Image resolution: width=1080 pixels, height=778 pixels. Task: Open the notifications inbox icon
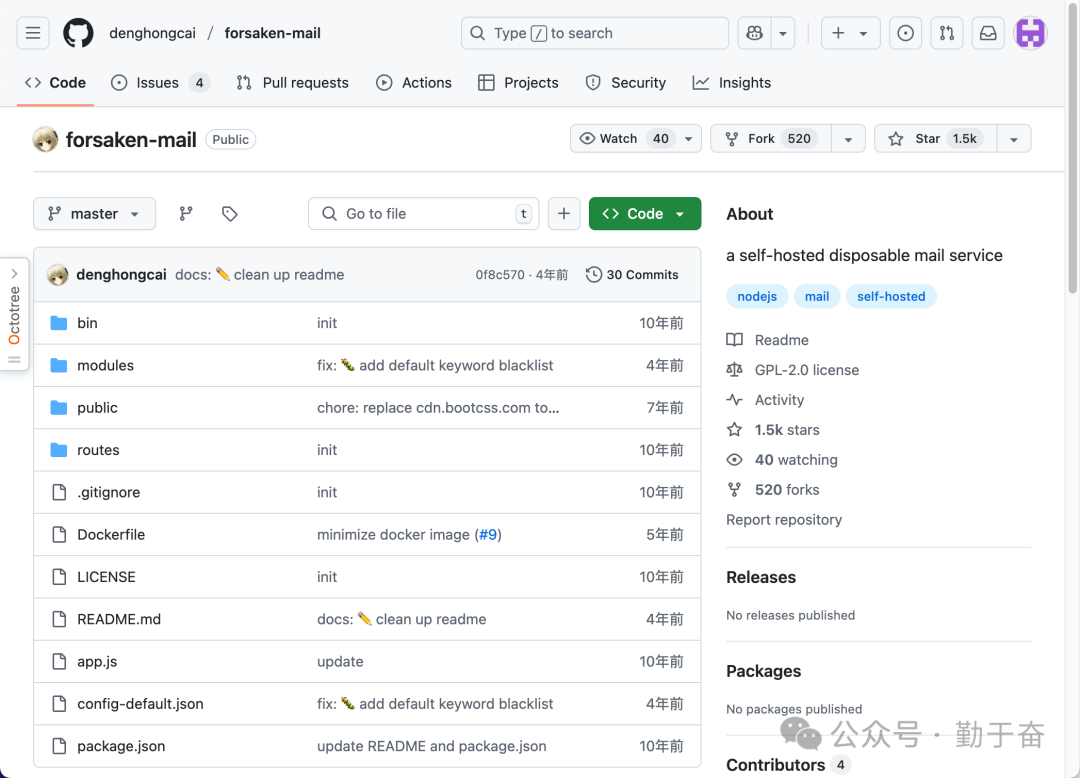988,33
